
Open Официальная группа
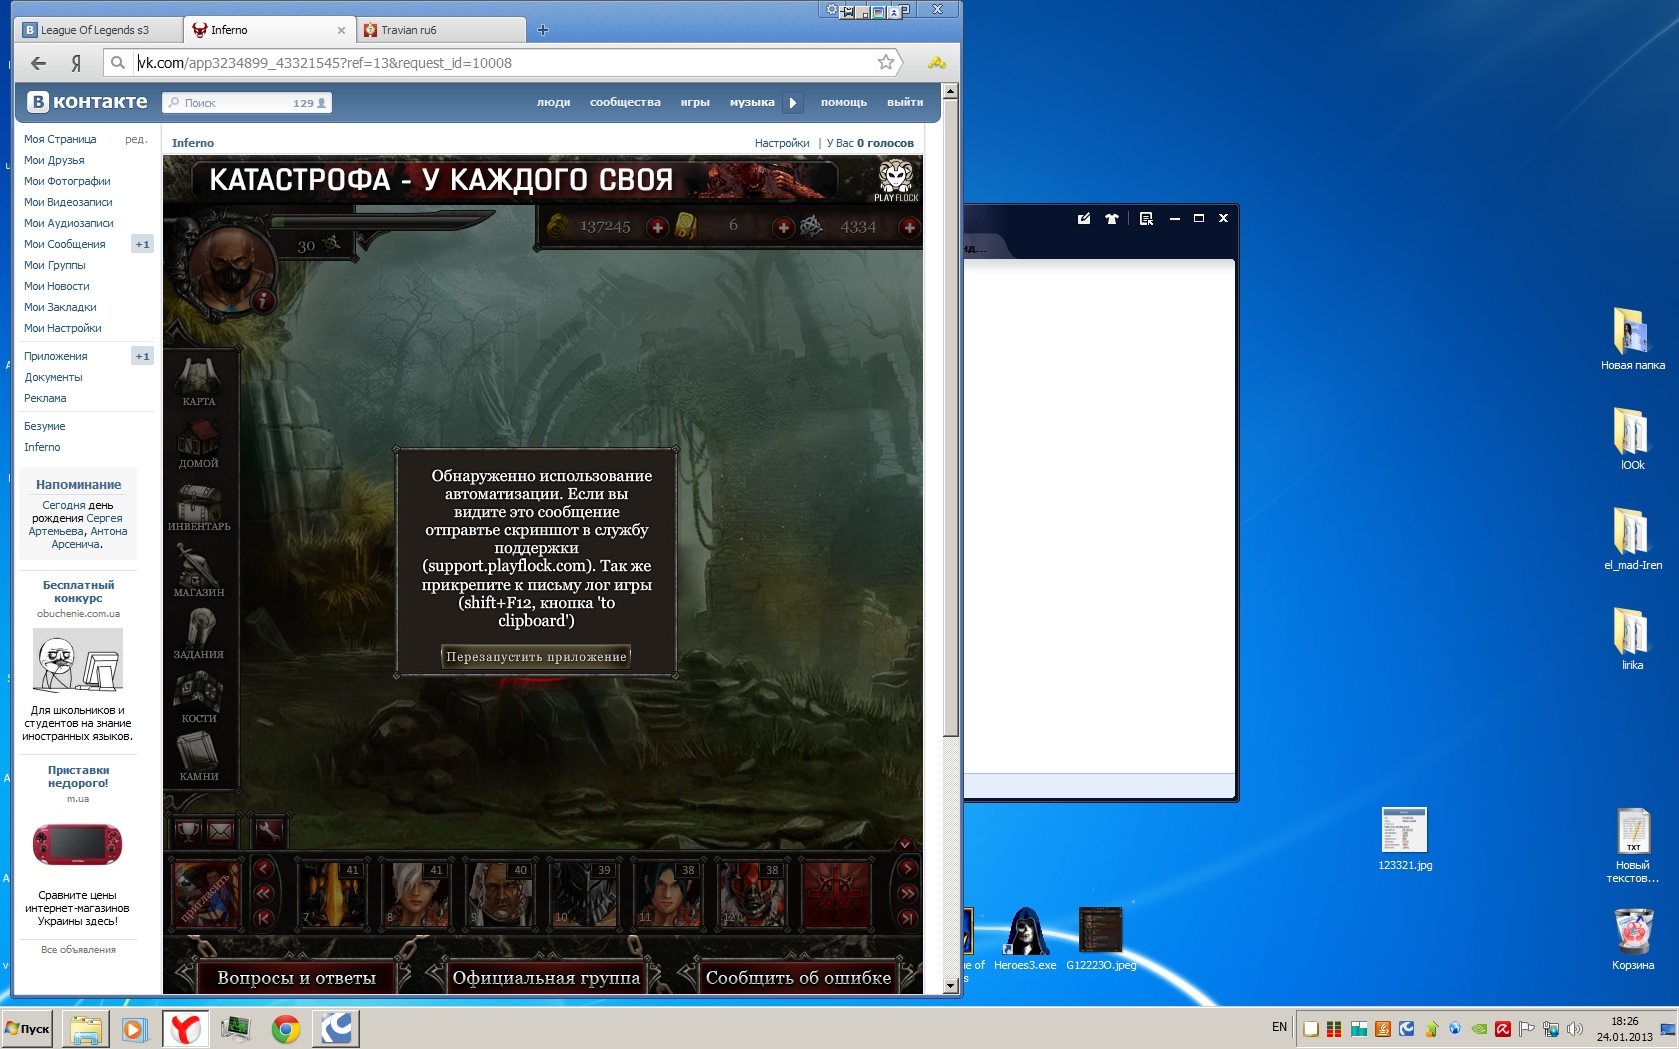(546, 978)
